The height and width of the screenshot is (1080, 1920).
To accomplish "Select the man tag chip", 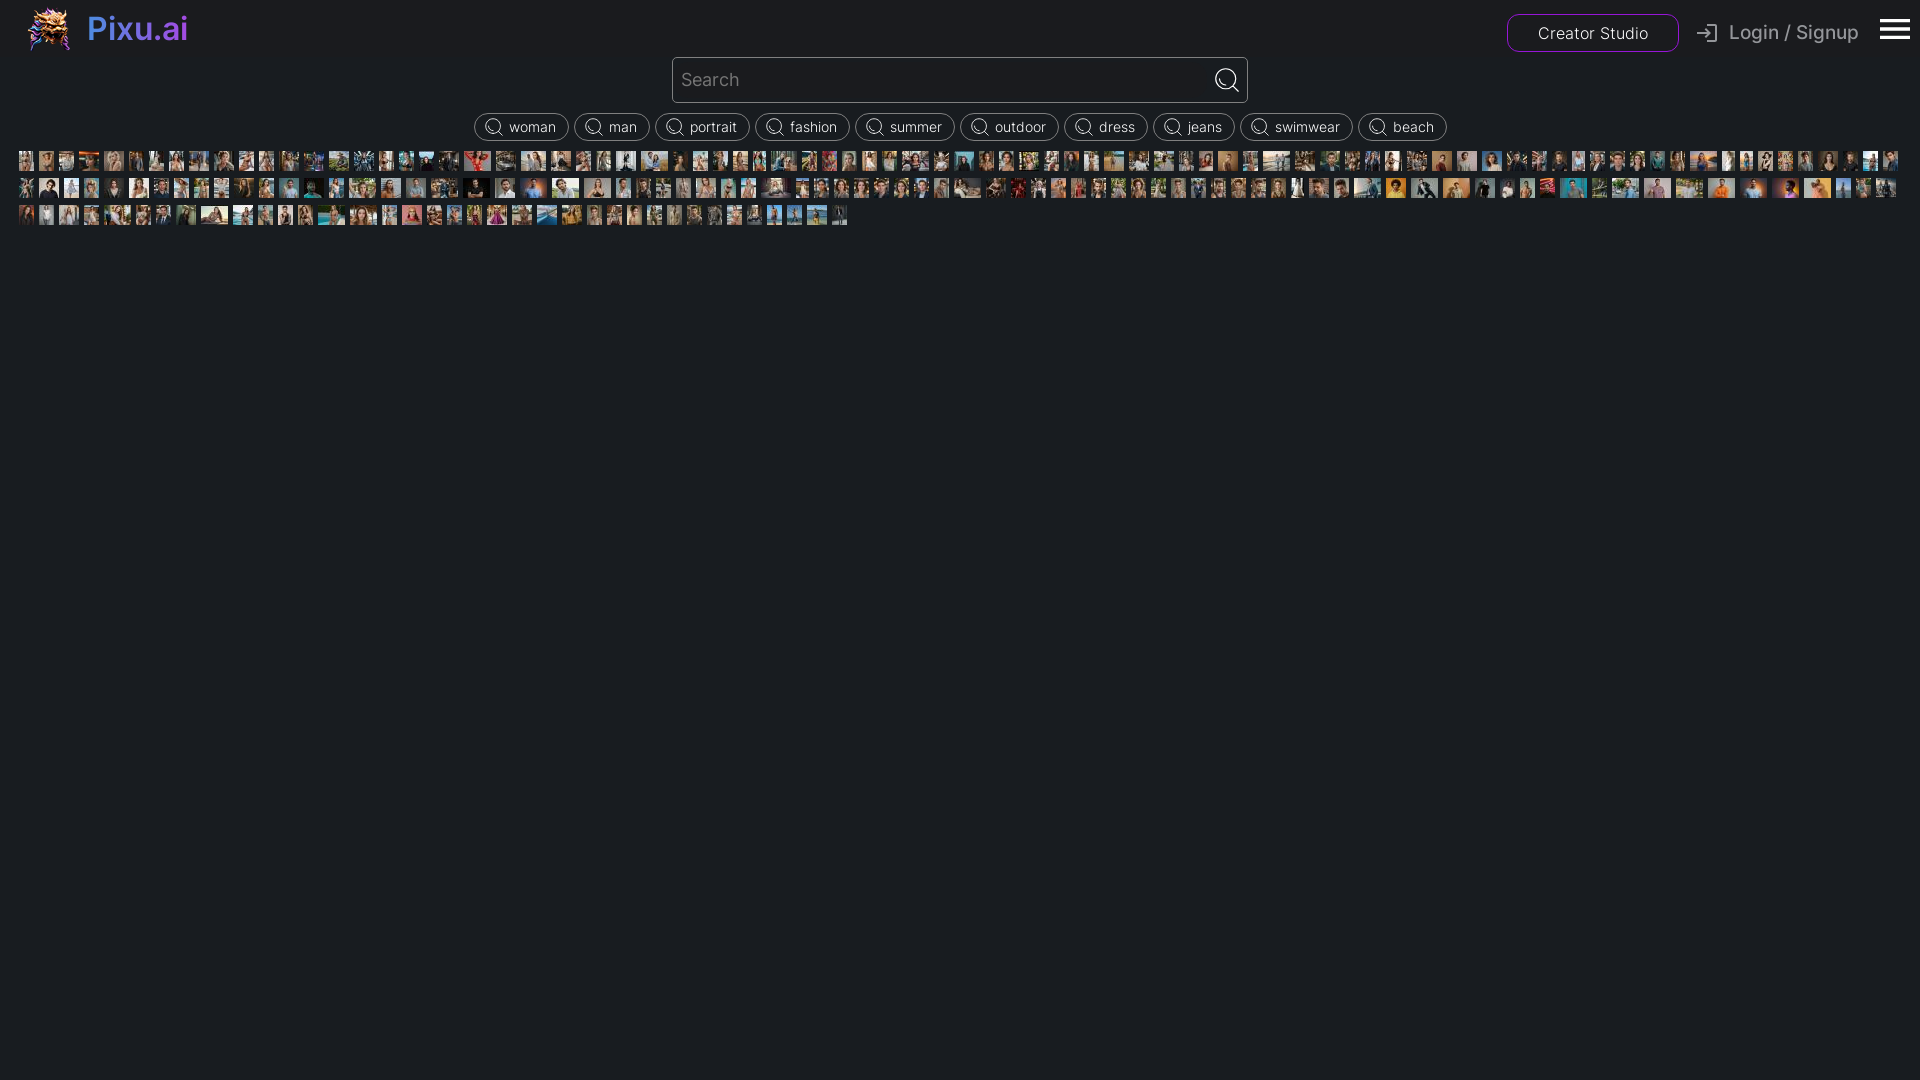I will click(612, 127).
